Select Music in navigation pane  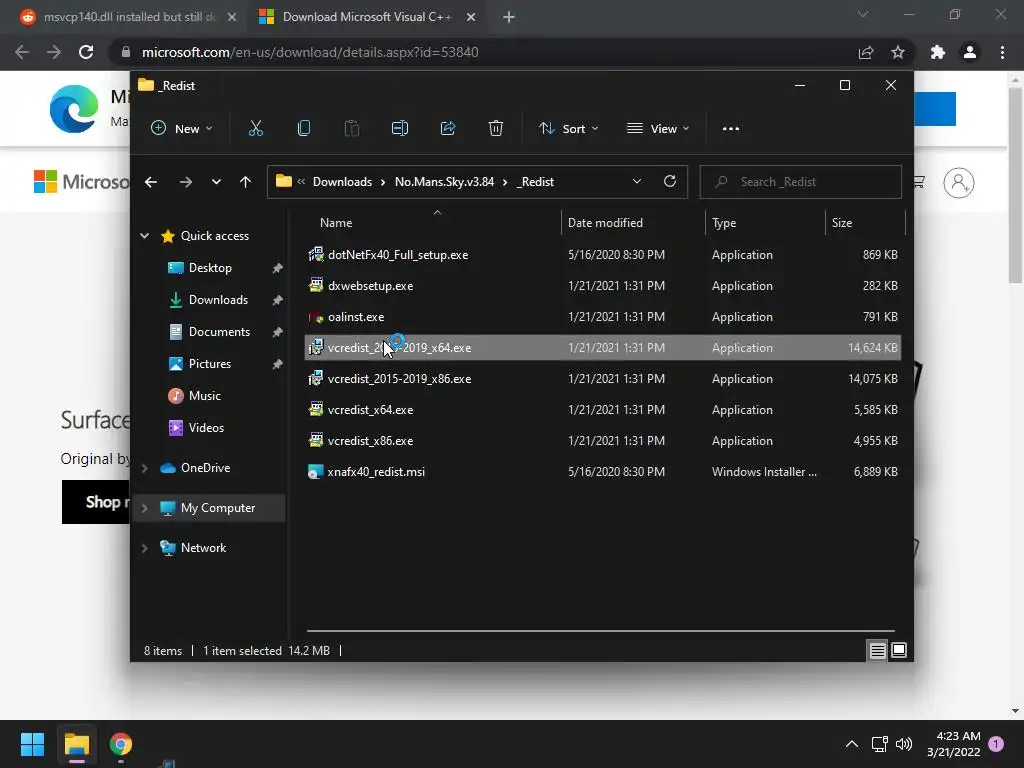204,396
